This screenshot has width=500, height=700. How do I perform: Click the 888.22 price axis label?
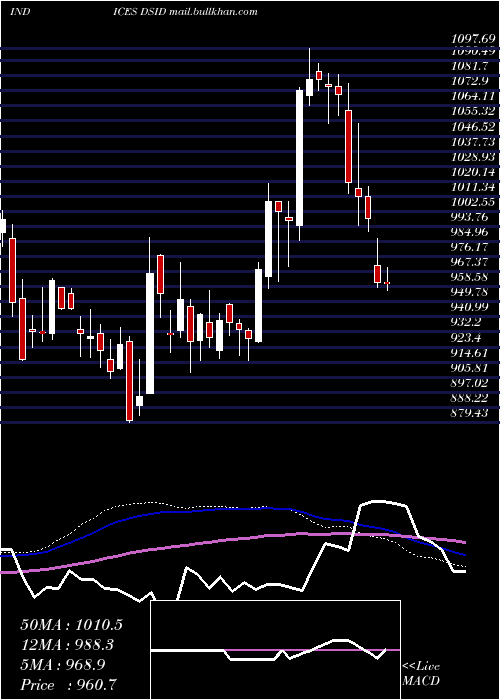470,398
